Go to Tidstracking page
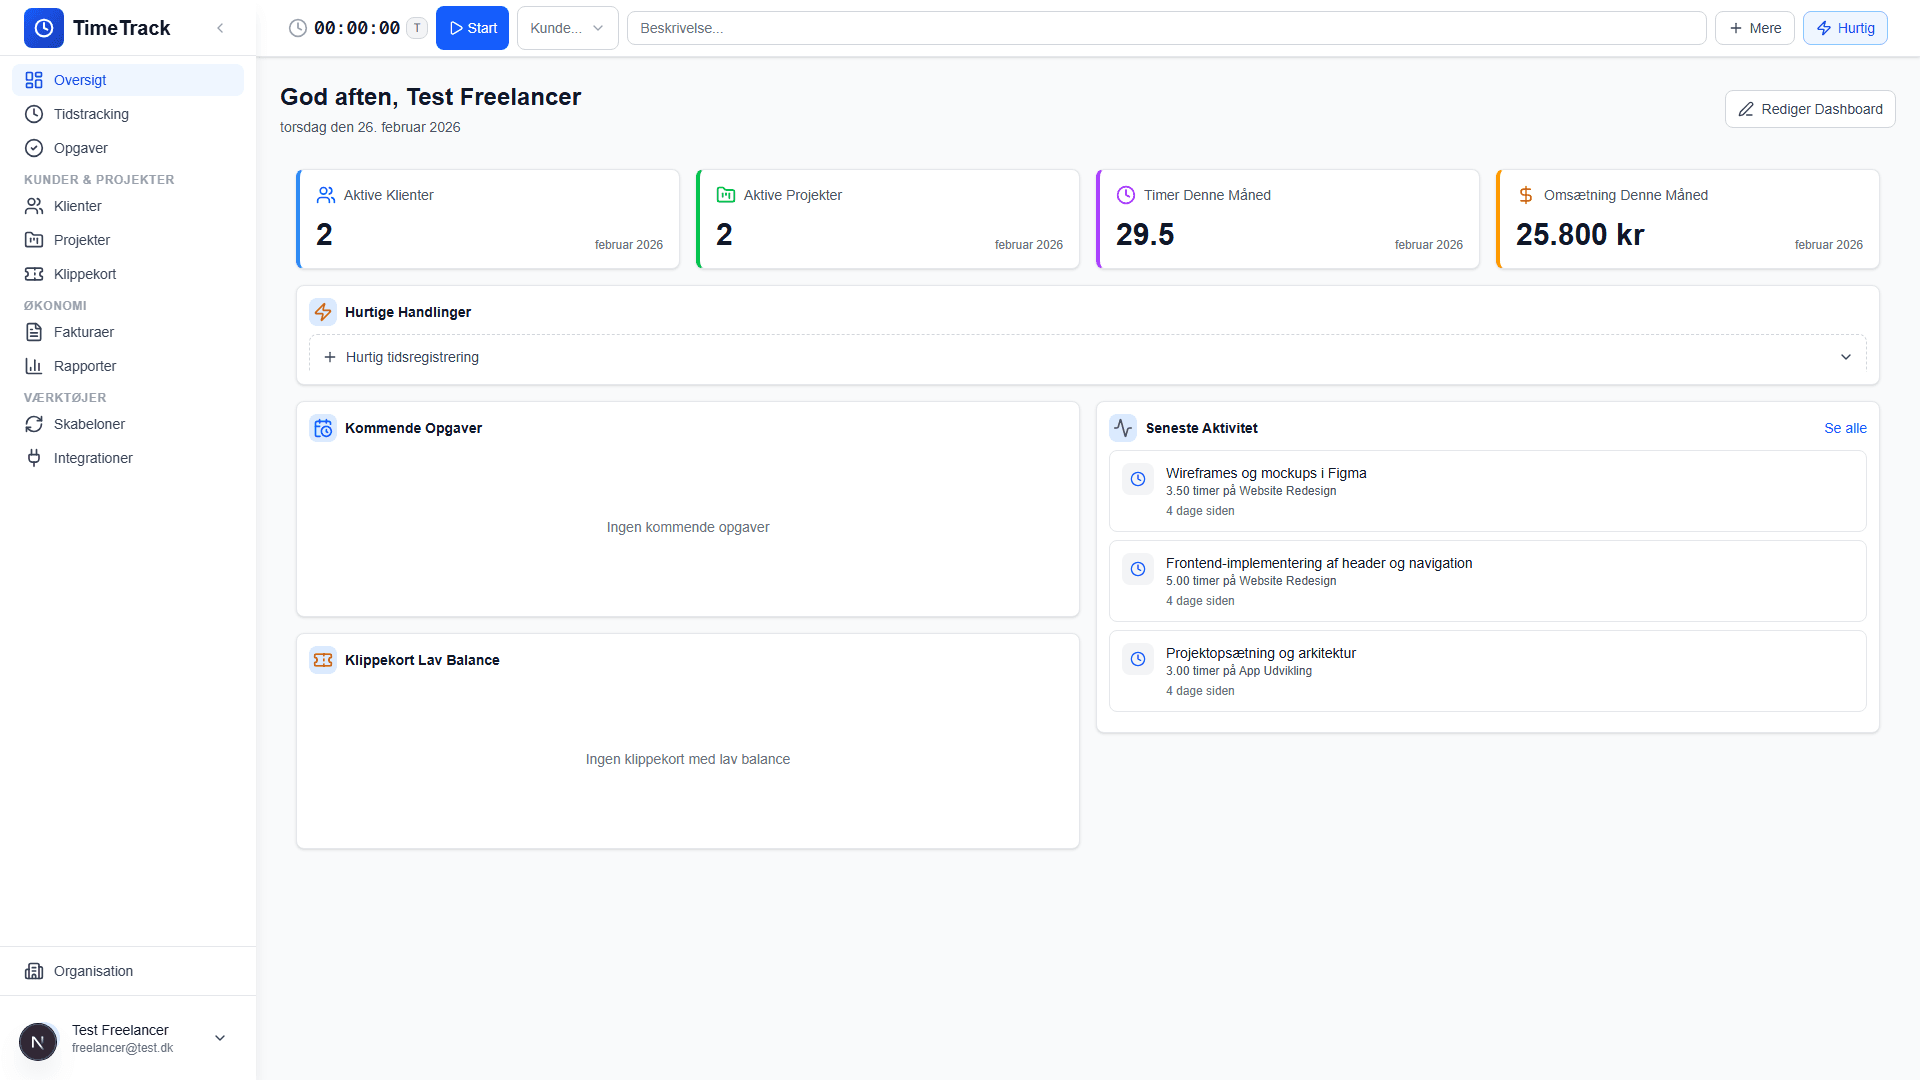The image size is (1920, 1080). 128,114
